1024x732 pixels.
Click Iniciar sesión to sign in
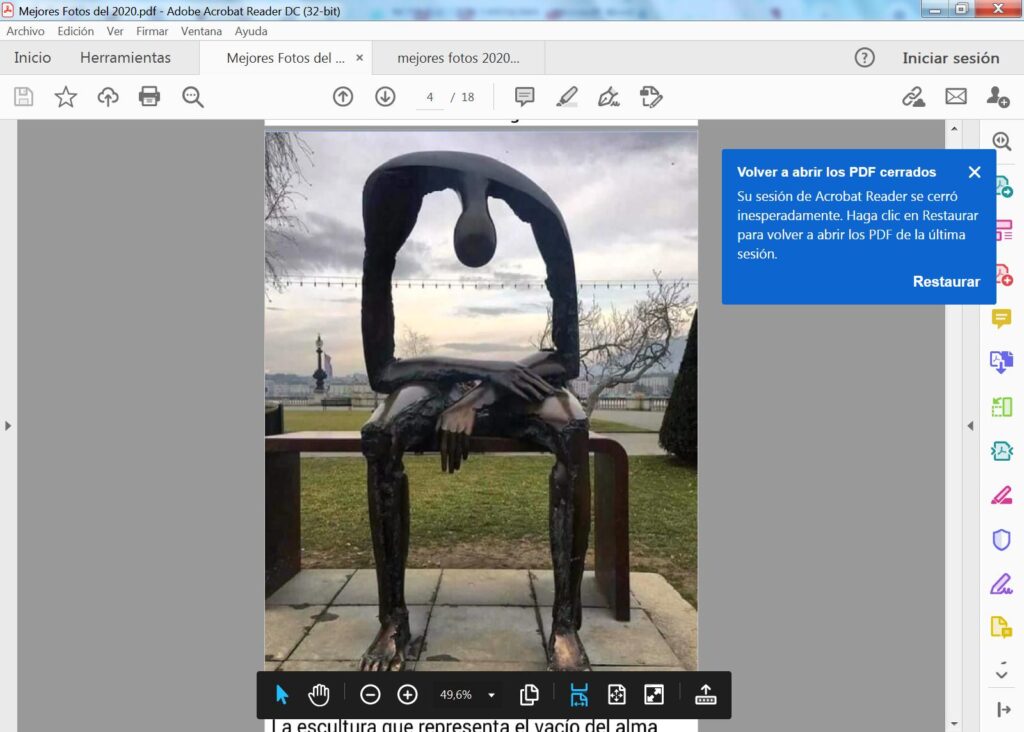950,58
